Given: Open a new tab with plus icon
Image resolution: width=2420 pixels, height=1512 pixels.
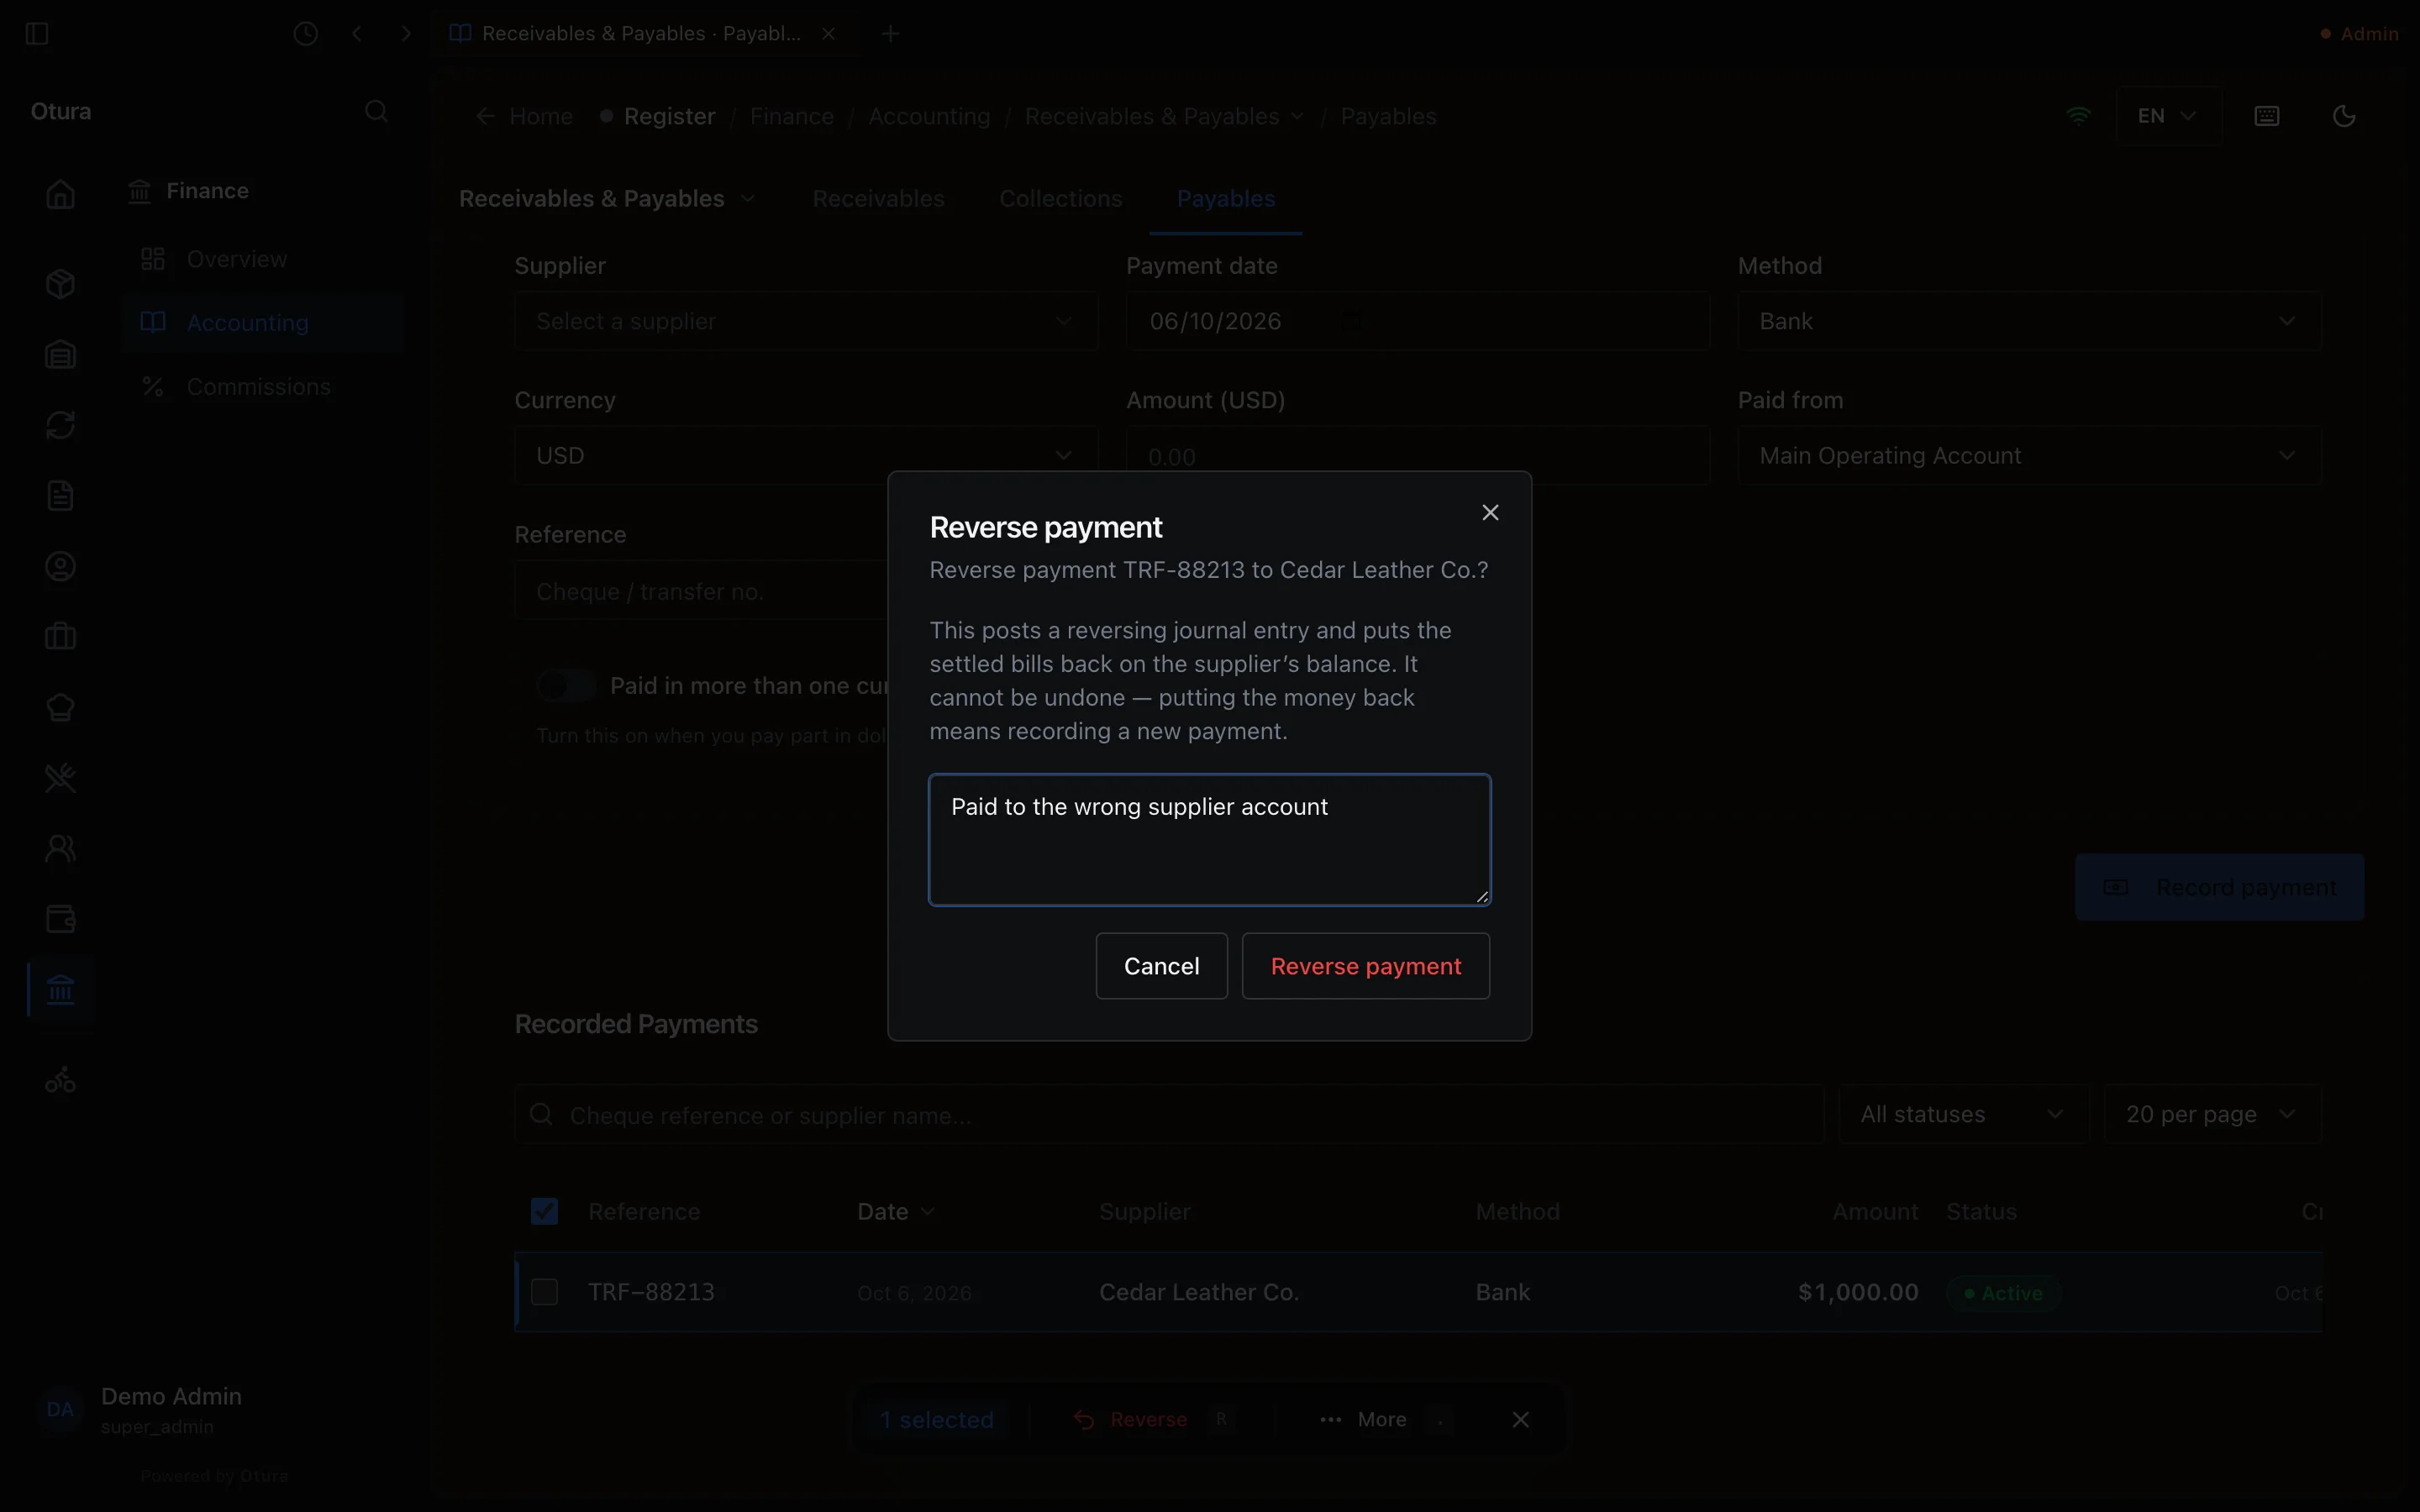Looking at the screenshot, I should pyautogui.click(x=890, y=34).
